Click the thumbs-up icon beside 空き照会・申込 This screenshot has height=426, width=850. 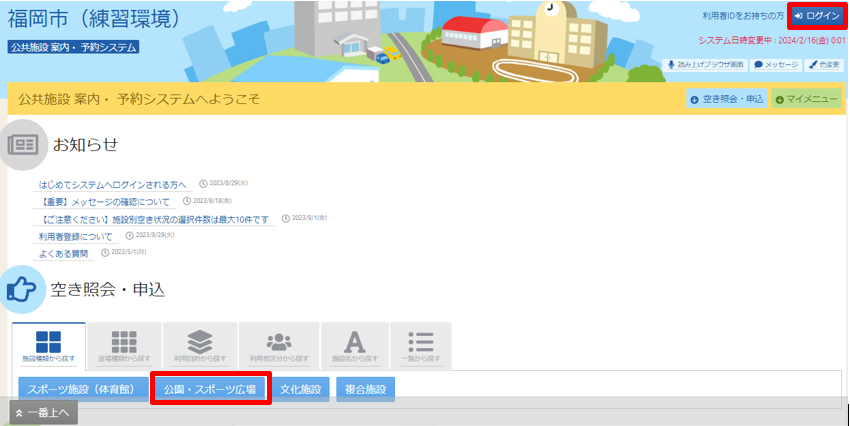tap(22, 289)
